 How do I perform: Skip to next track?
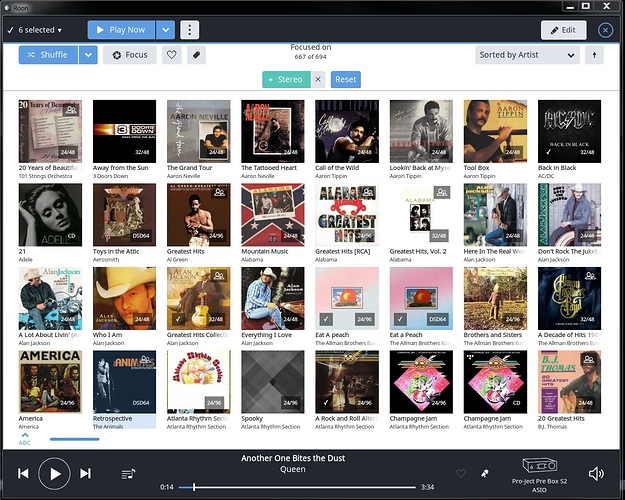pyautogui.click(x=85, y=473)
